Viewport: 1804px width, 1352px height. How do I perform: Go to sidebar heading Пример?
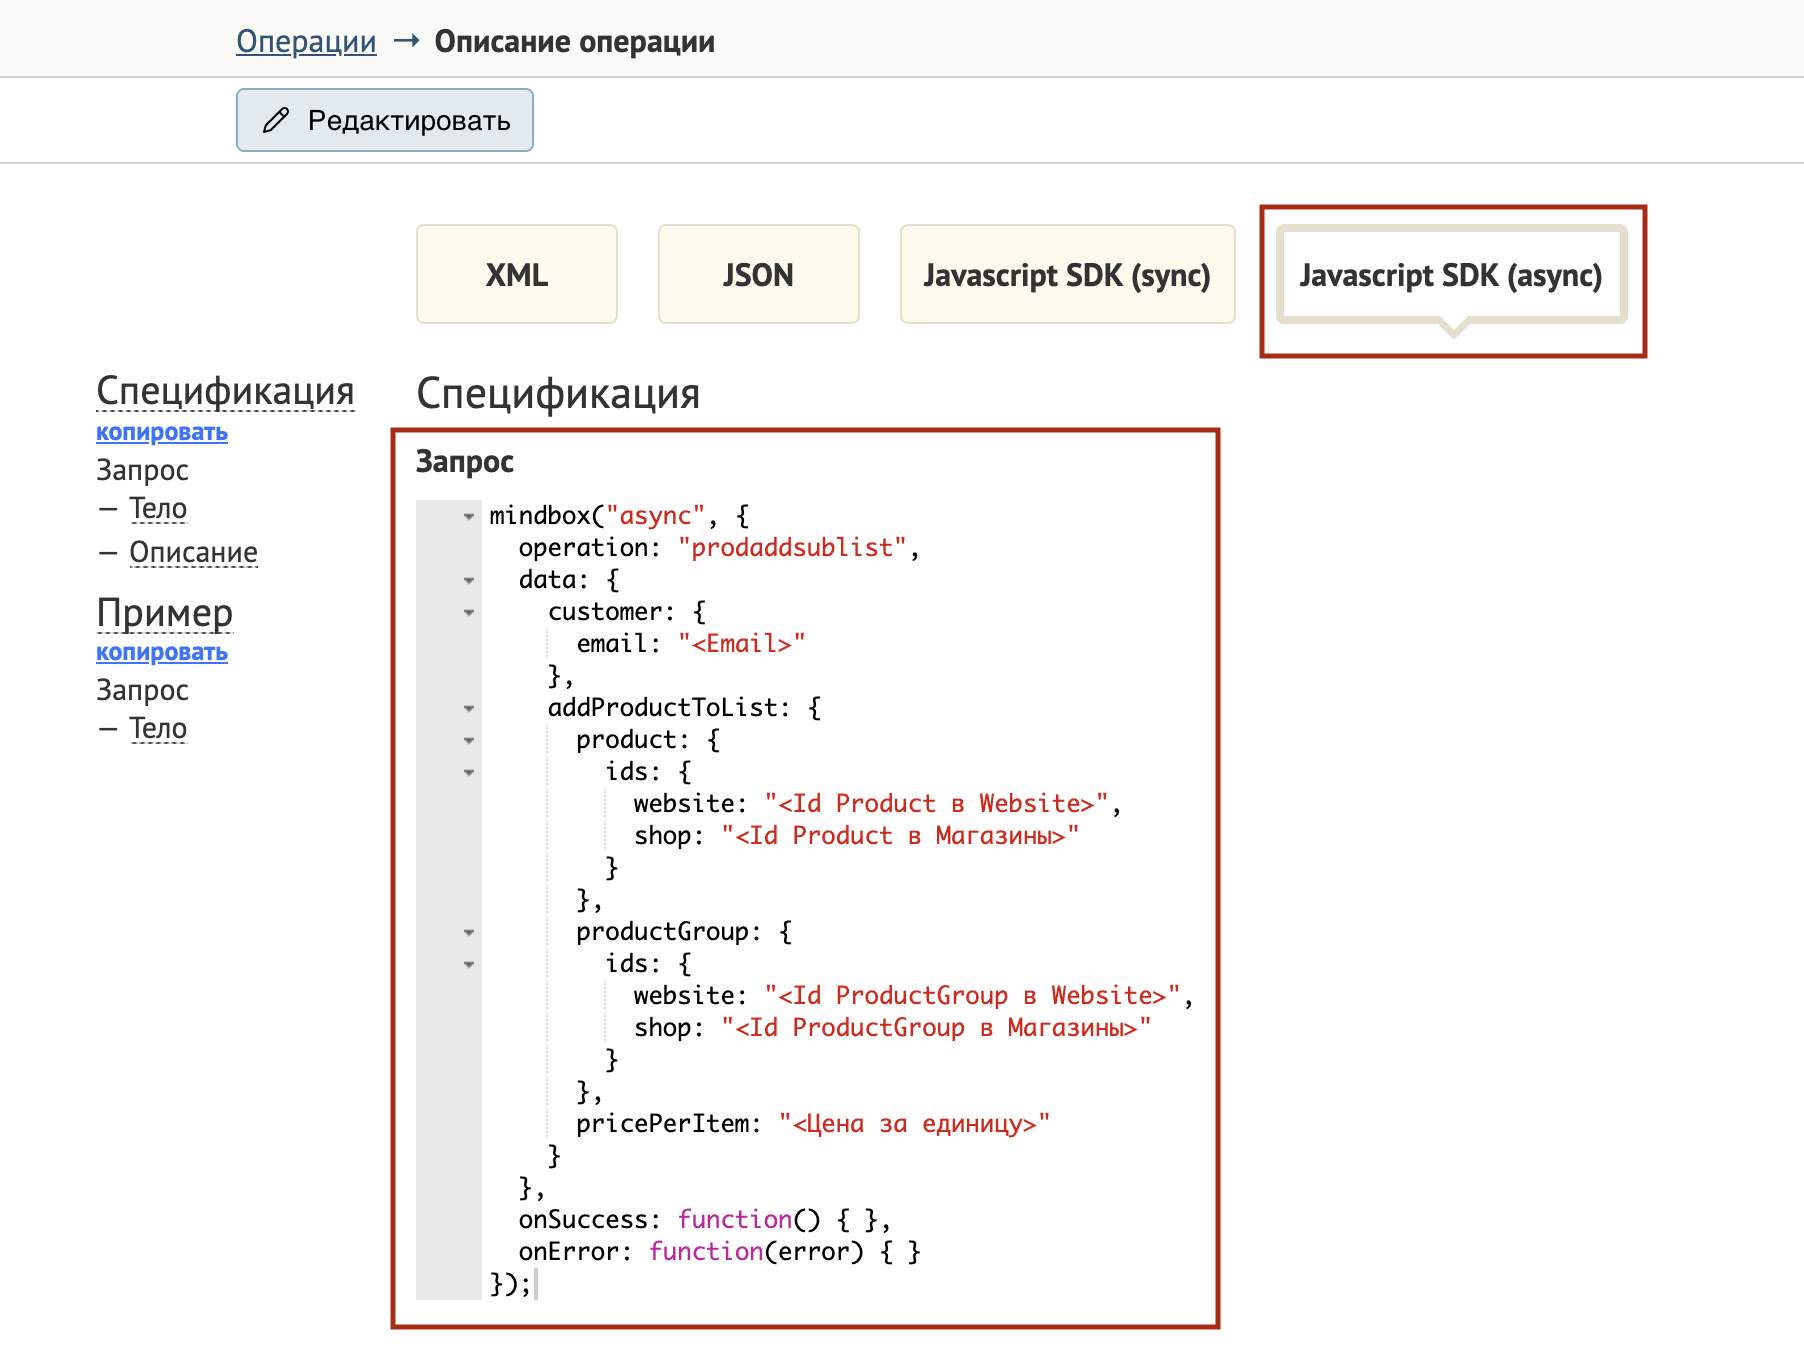pyautogui.click(x=165, y=612)
